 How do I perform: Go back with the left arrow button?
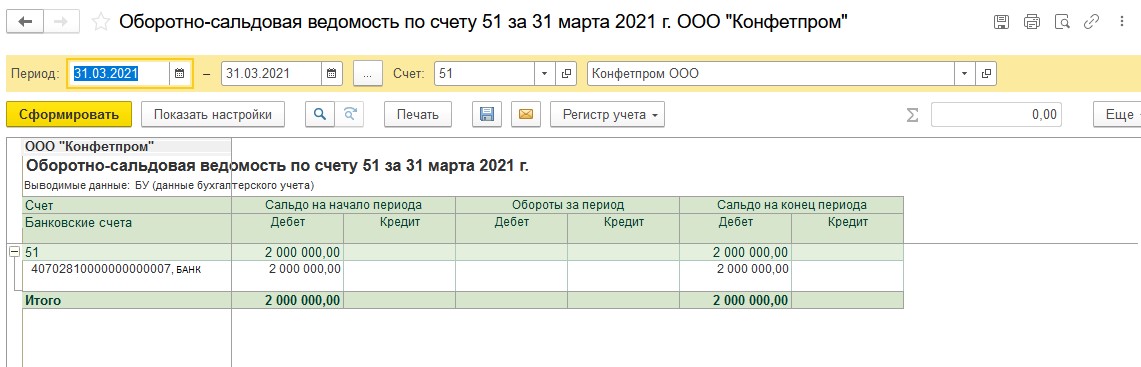[25, 22]
